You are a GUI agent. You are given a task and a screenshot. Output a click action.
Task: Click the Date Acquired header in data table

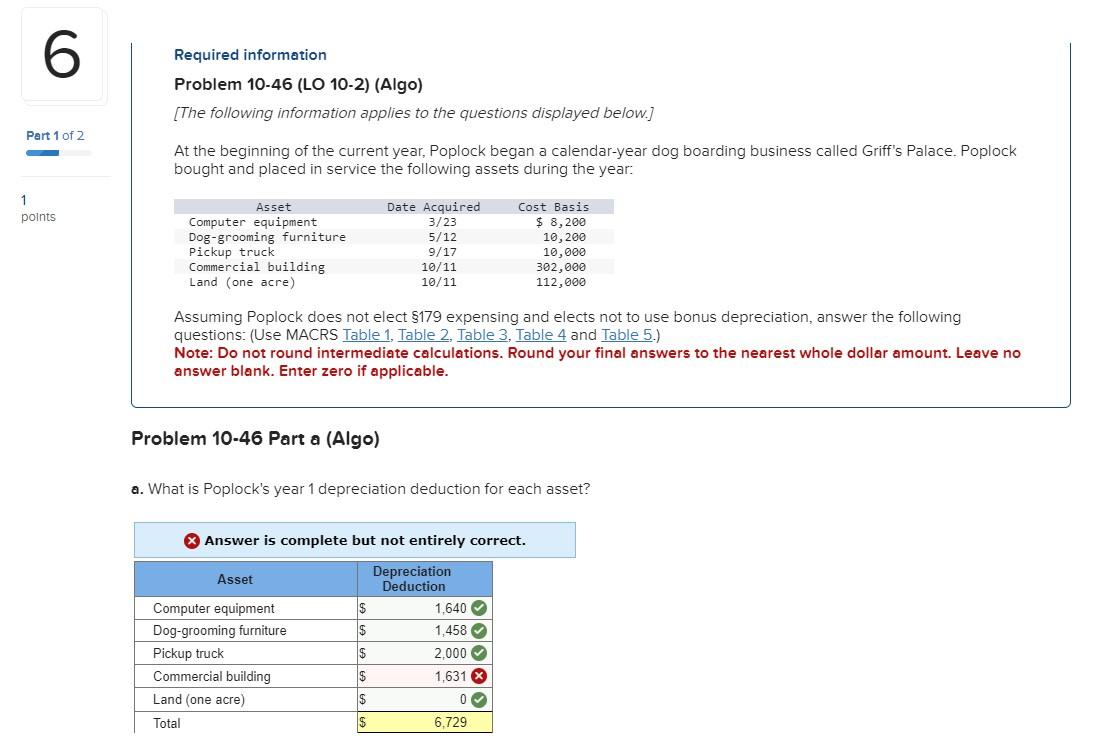coord(434,207)
